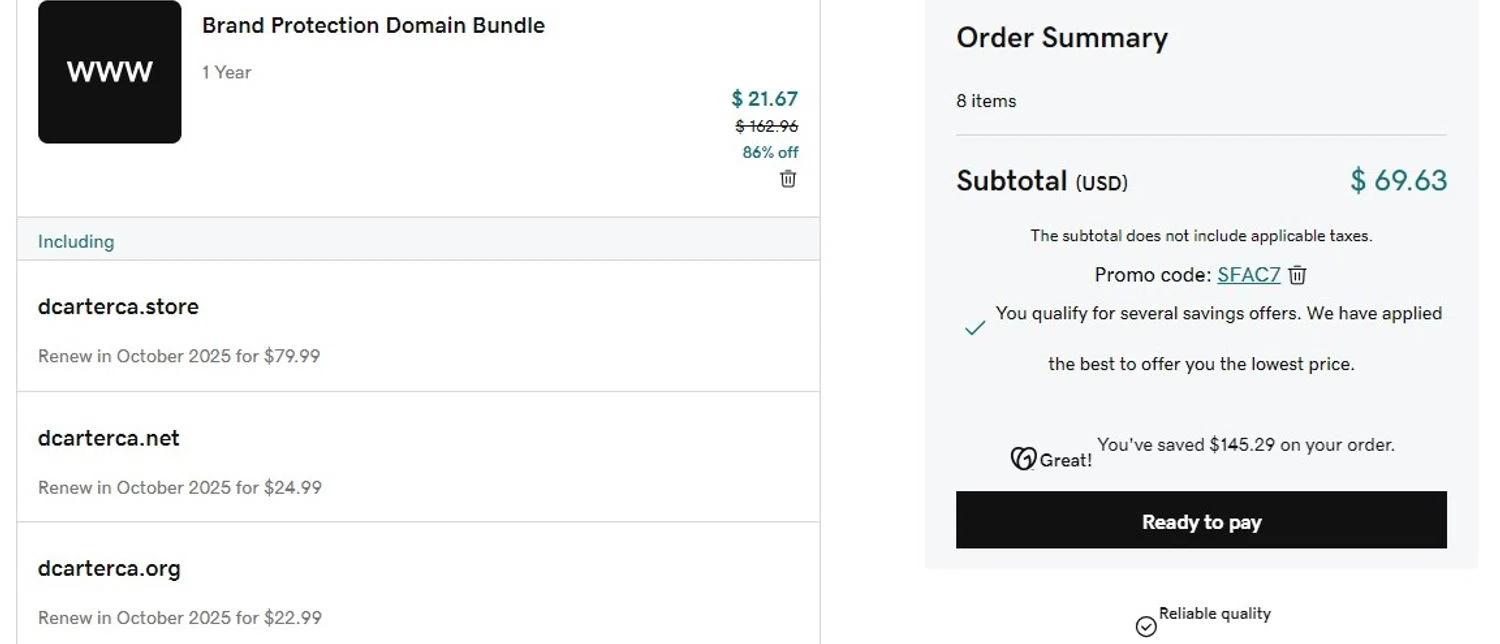Viewport: 1500px width, 644px height.
Task: Click the $ 21.67 bundle price
Action: 764,98
